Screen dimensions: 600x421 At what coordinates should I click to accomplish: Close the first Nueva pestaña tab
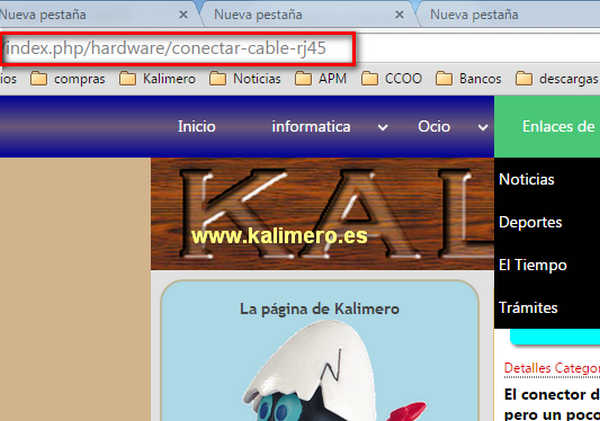click(183, 15)
